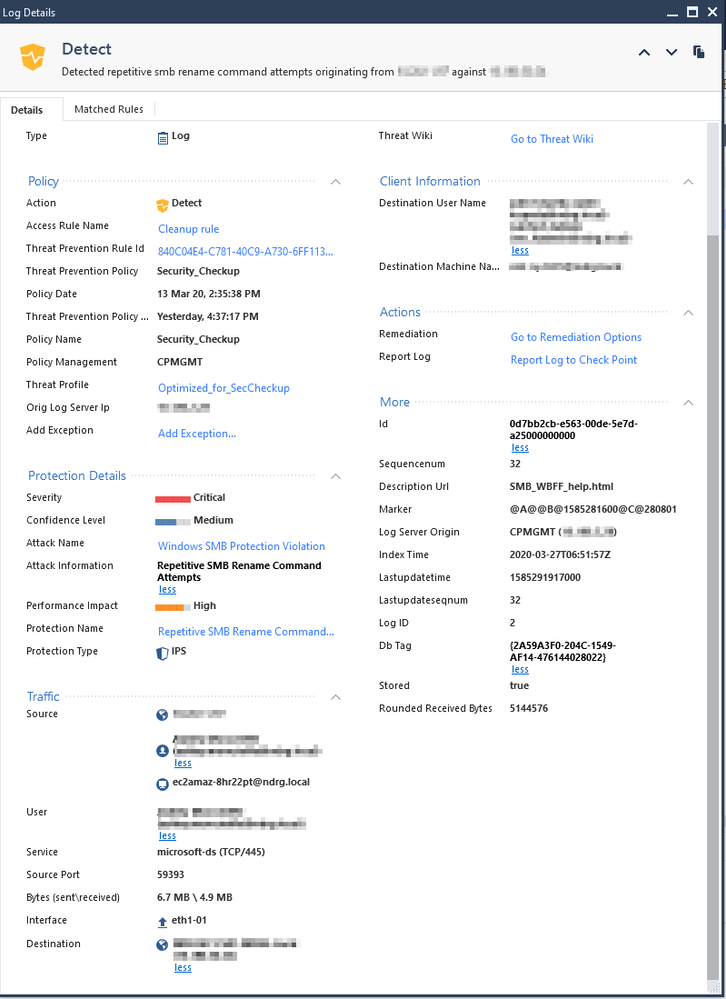Collapse the Client Information section
Viewport: 726px width, 999px height.
point(688,182)
